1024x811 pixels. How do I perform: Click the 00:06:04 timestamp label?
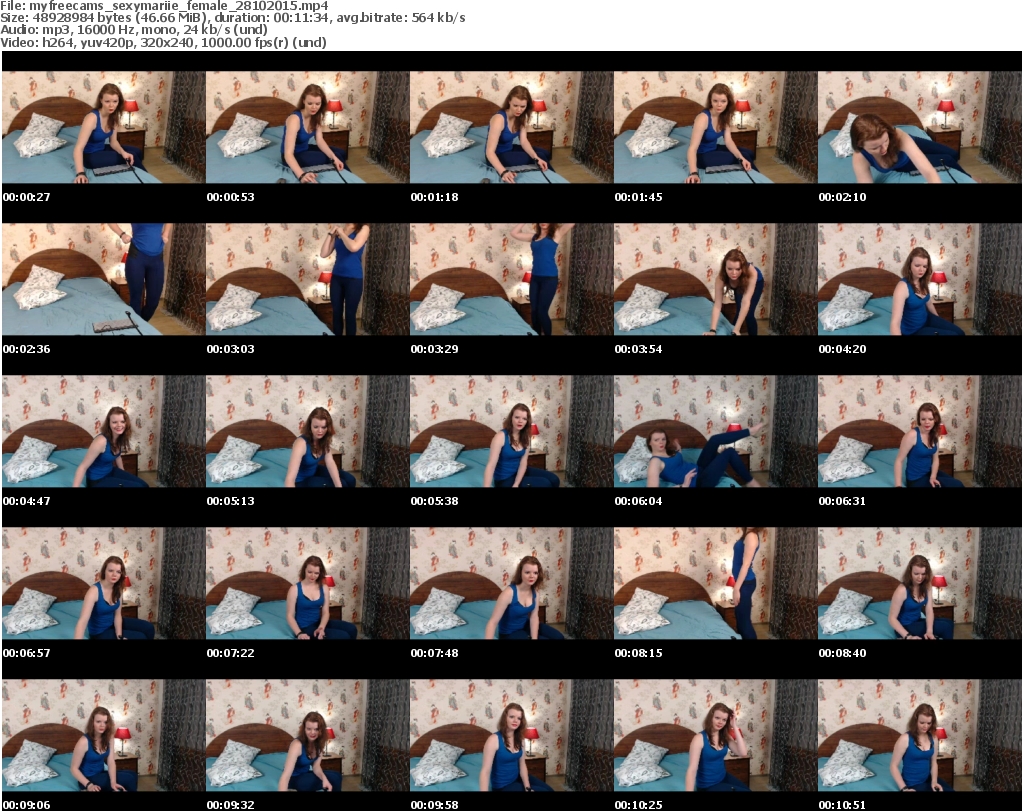639,501
